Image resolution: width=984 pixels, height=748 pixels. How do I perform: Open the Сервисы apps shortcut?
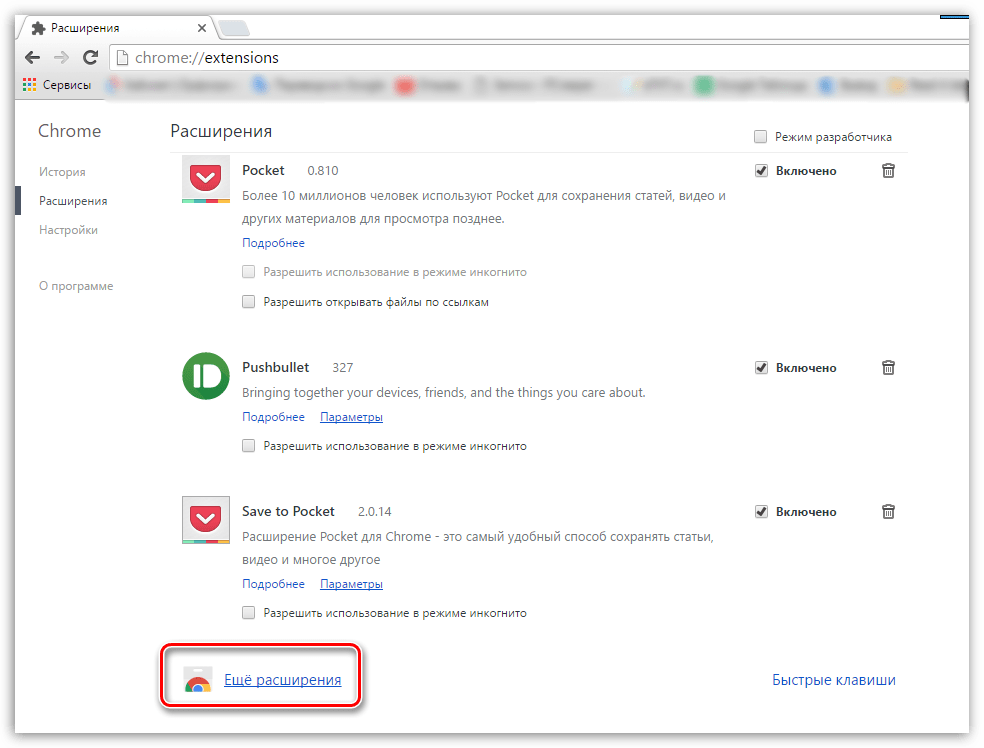57,85
